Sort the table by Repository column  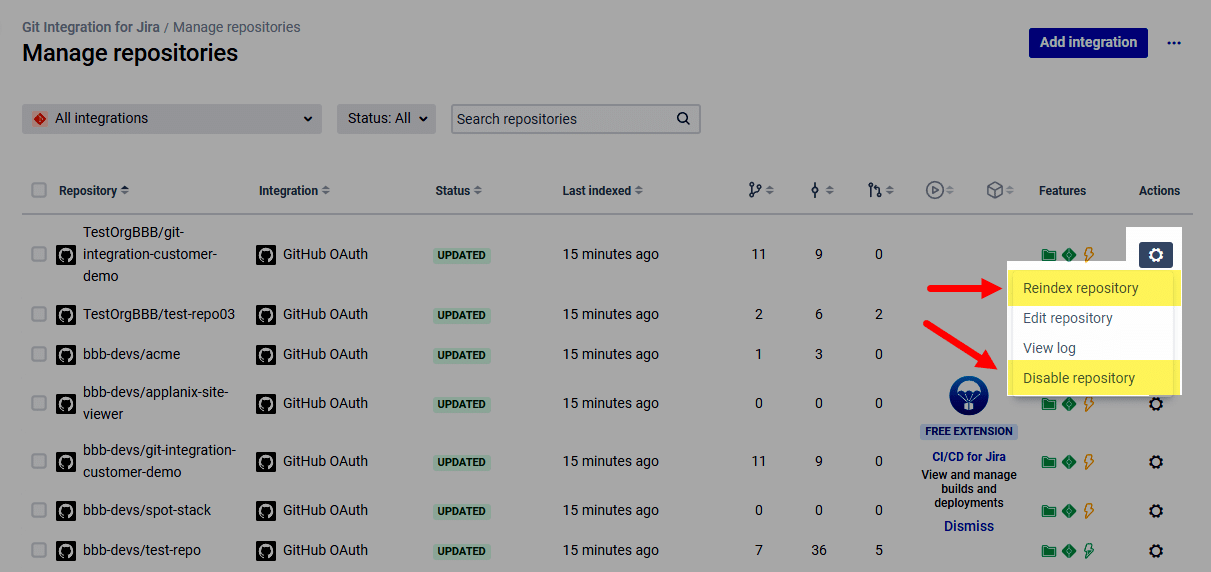94,190
